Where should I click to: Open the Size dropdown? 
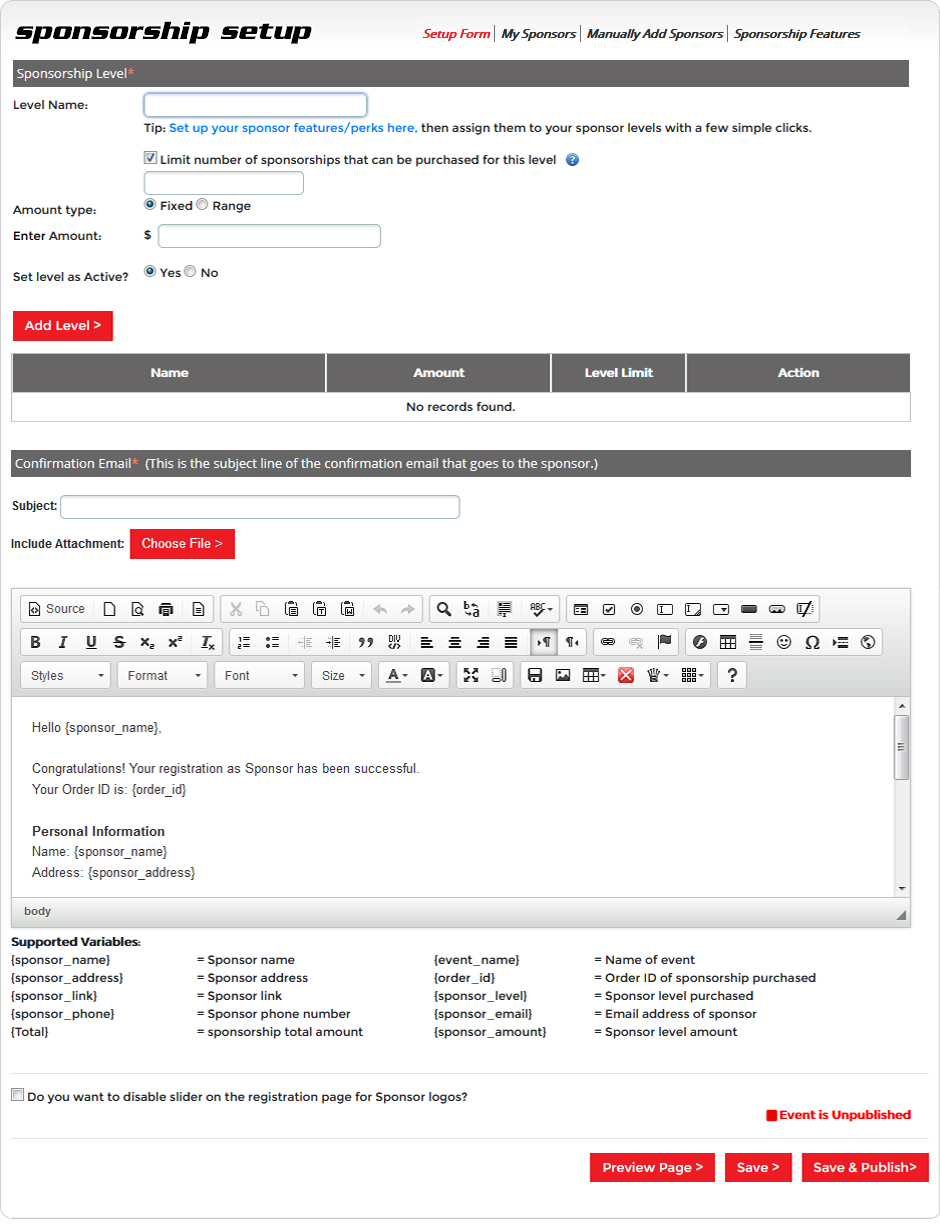(x=341, y=676)
